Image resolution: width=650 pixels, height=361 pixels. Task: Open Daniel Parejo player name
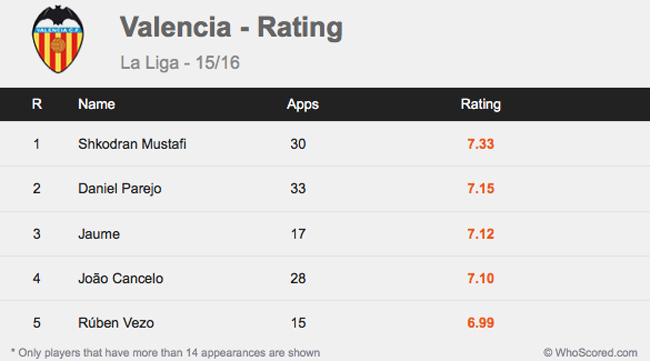pos(120,189)
